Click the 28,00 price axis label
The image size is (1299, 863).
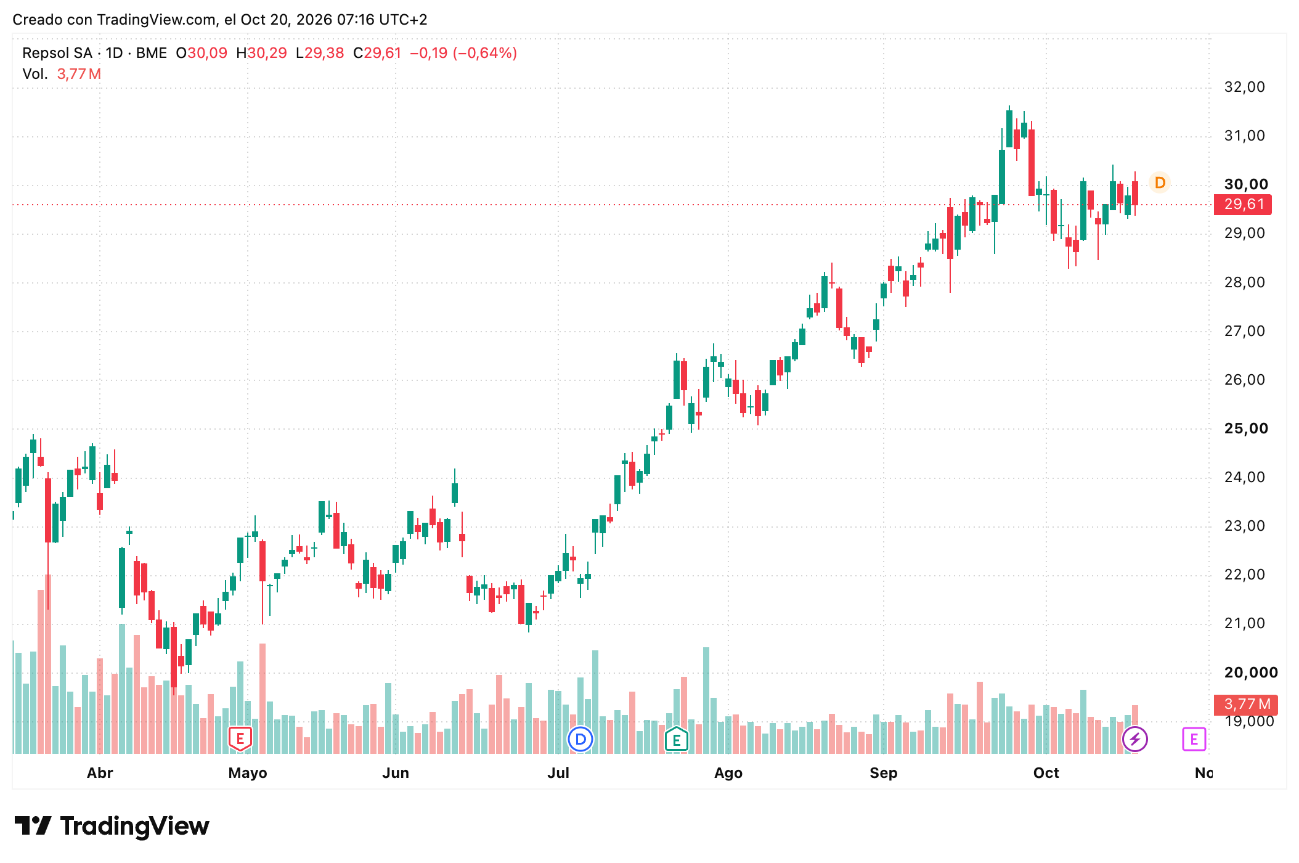[1245, 282]
